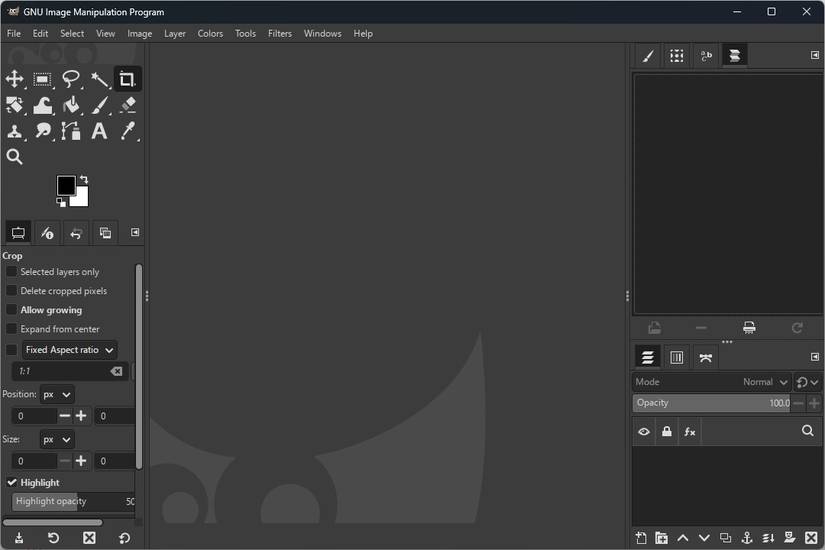The height and width of the screenshot is (550, 825).
Task: Open the Layer menu
Action: click(x=175, y=33)
